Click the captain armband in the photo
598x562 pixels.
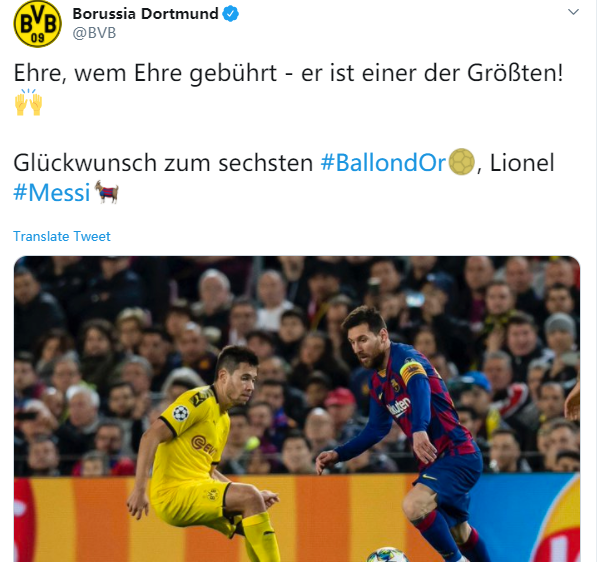(413, 370)
